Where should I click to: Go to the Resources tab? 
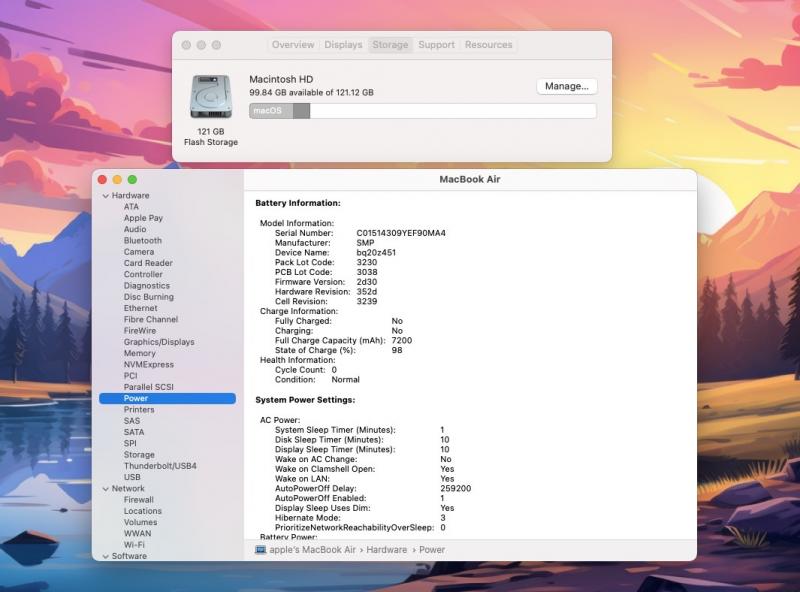(488, 45)
